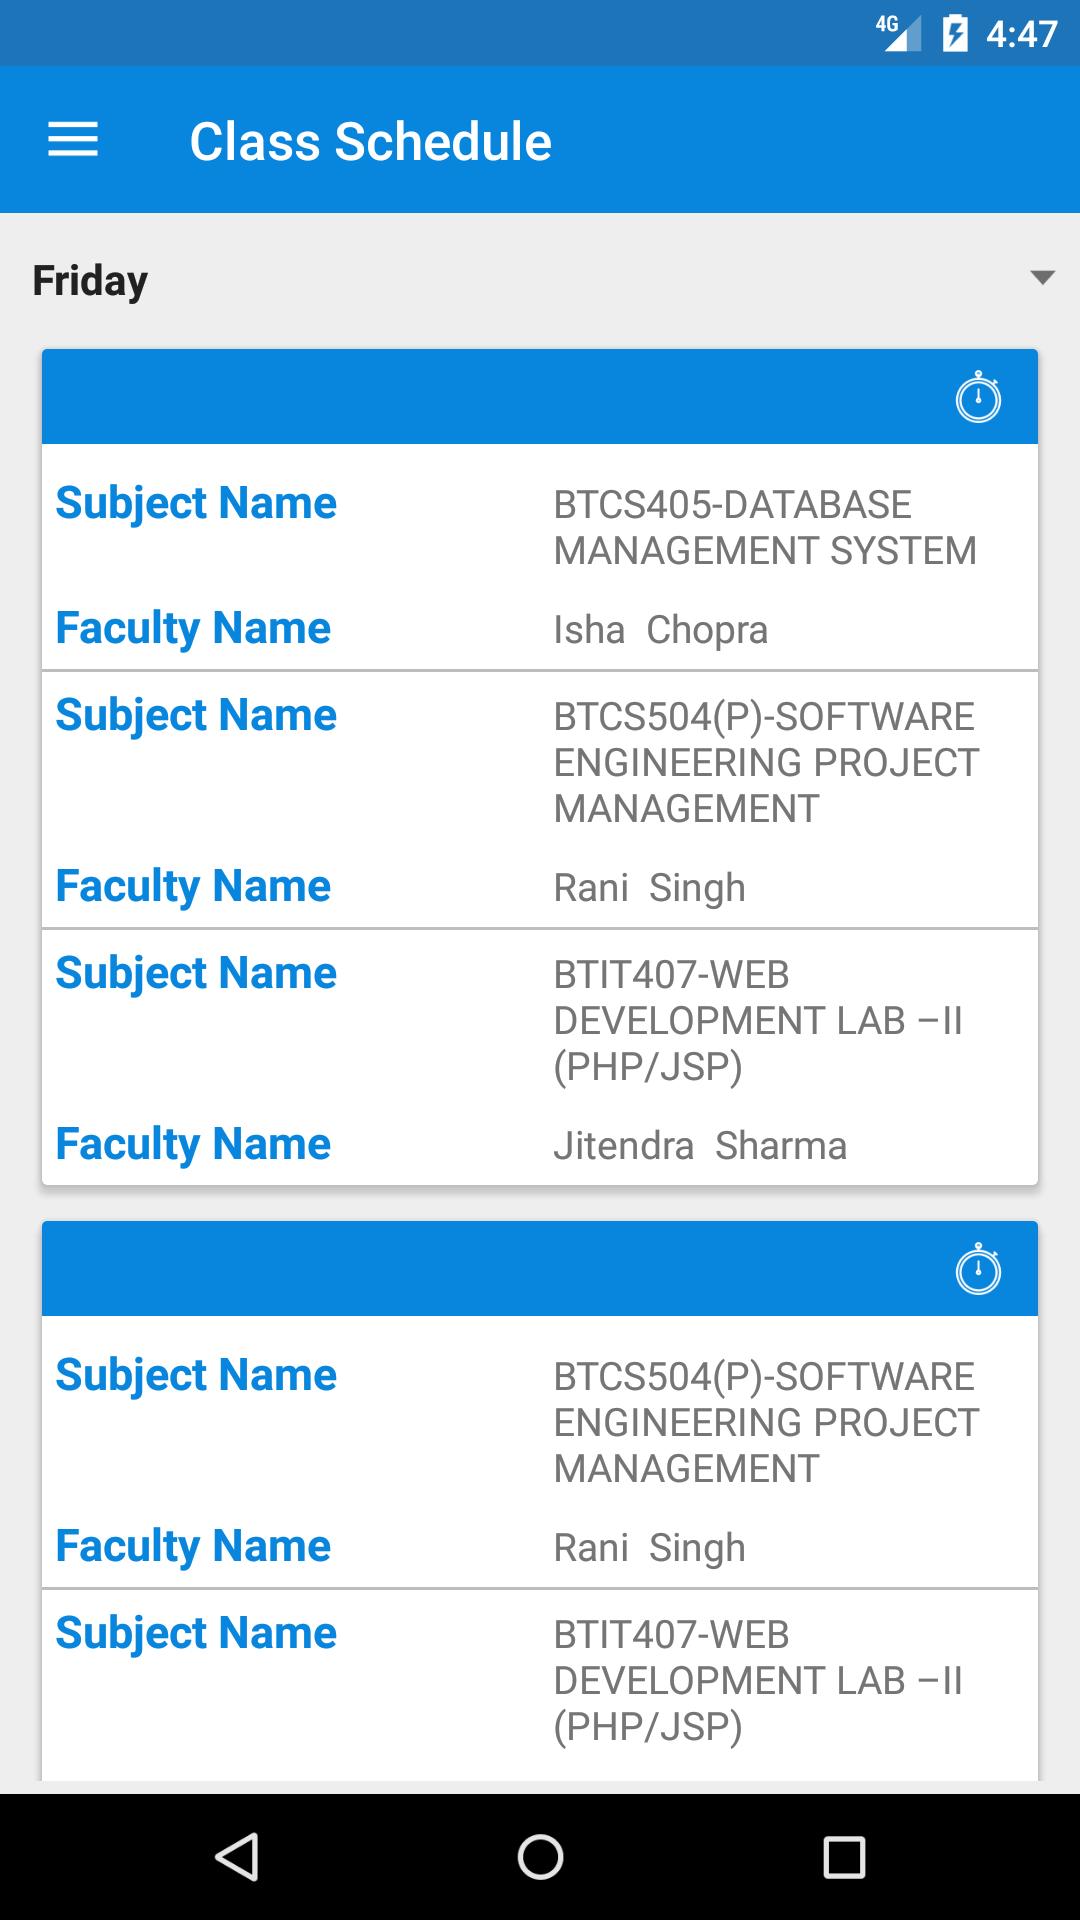The width and height of the screenshot is (1080, 1920).
Task: Select Rani Singh in the second card
Action: click(649, 1548)
